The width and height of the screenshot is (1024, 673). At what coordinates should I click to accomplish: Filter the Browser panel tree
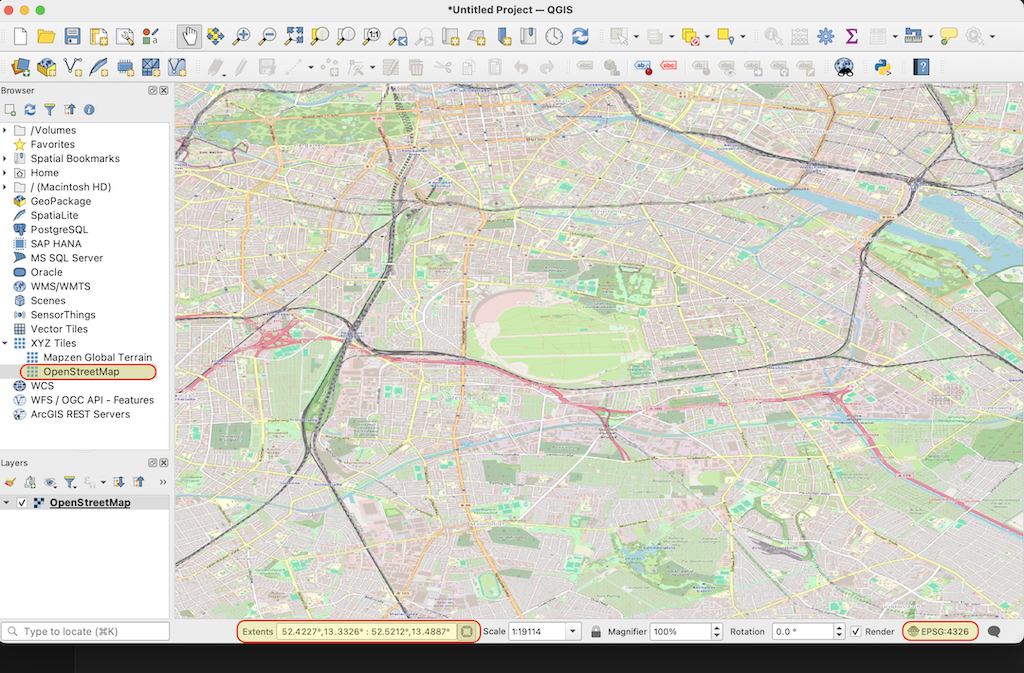click(x=50, y=110)
